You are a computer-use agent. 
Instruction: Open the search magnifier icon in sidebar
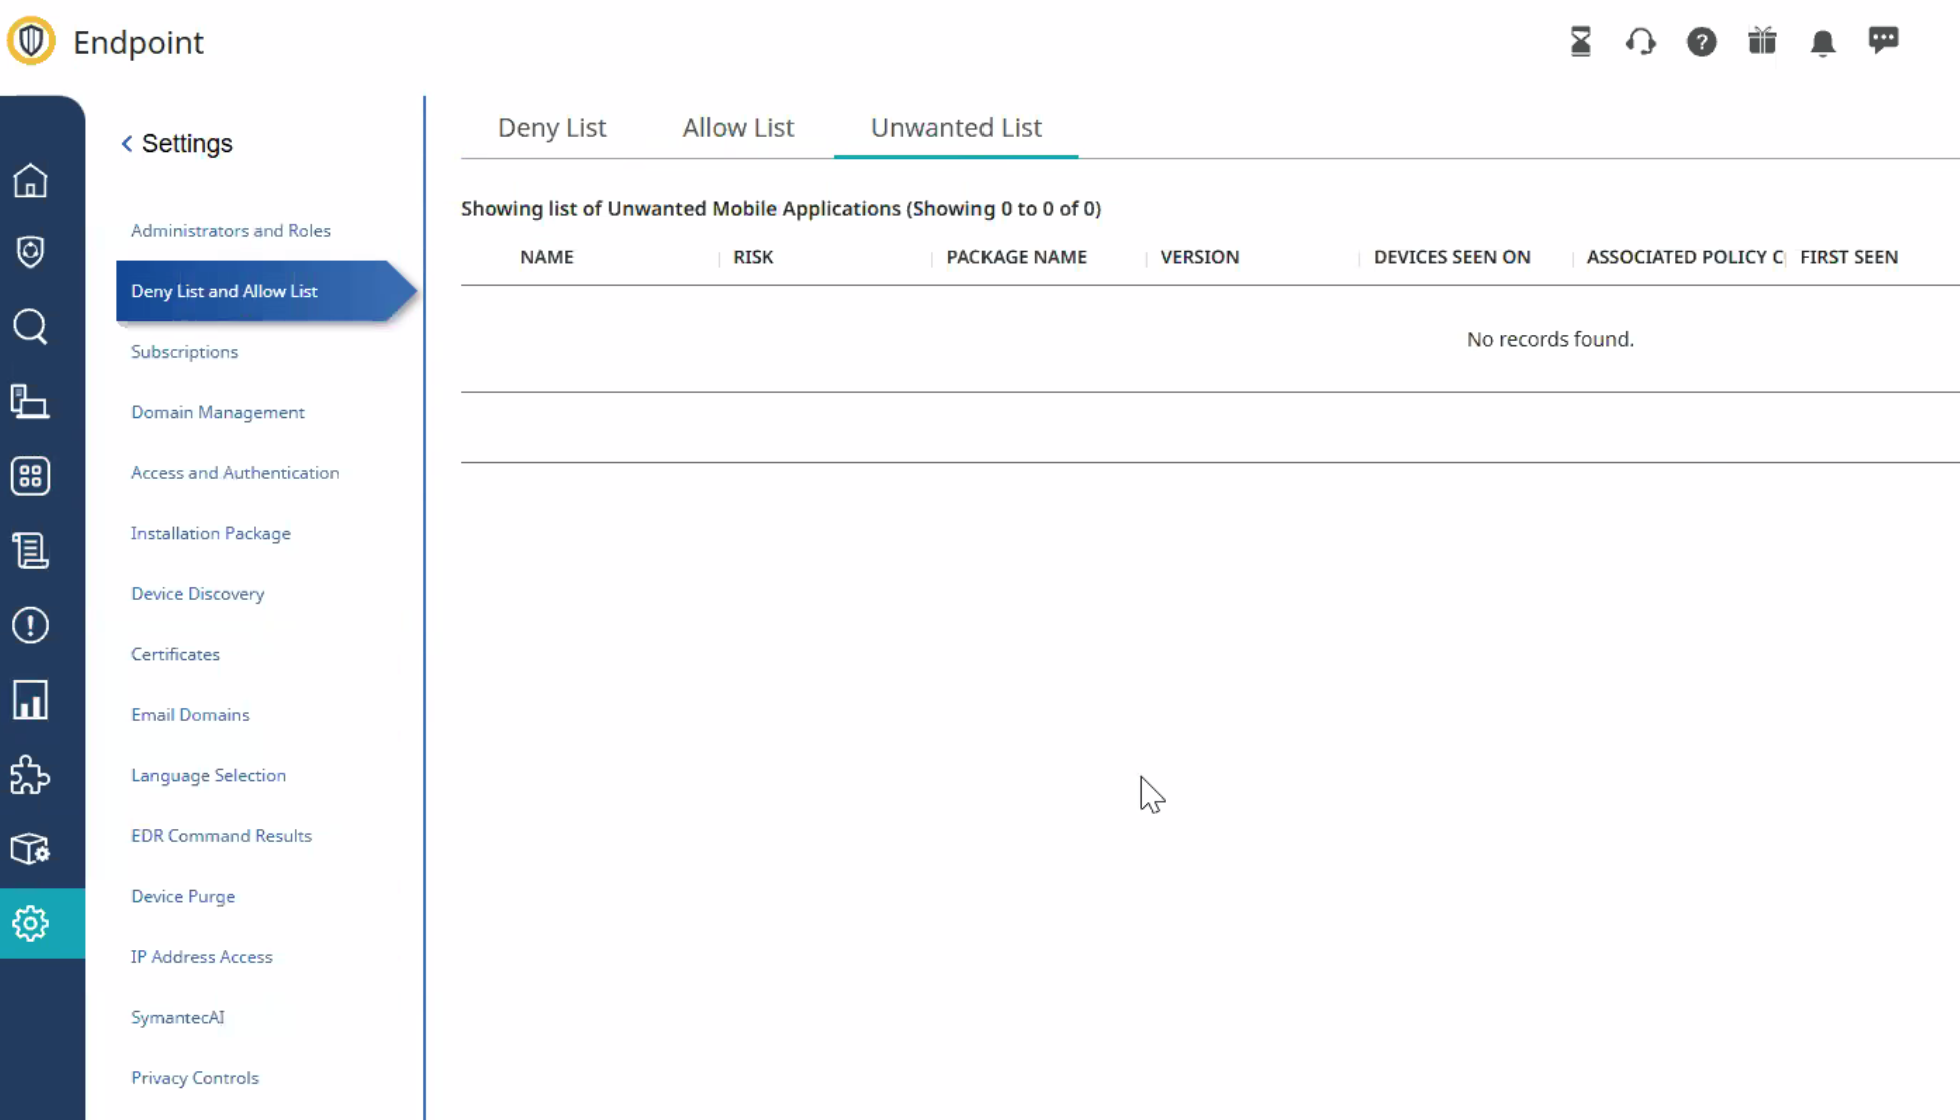[30, 326]
